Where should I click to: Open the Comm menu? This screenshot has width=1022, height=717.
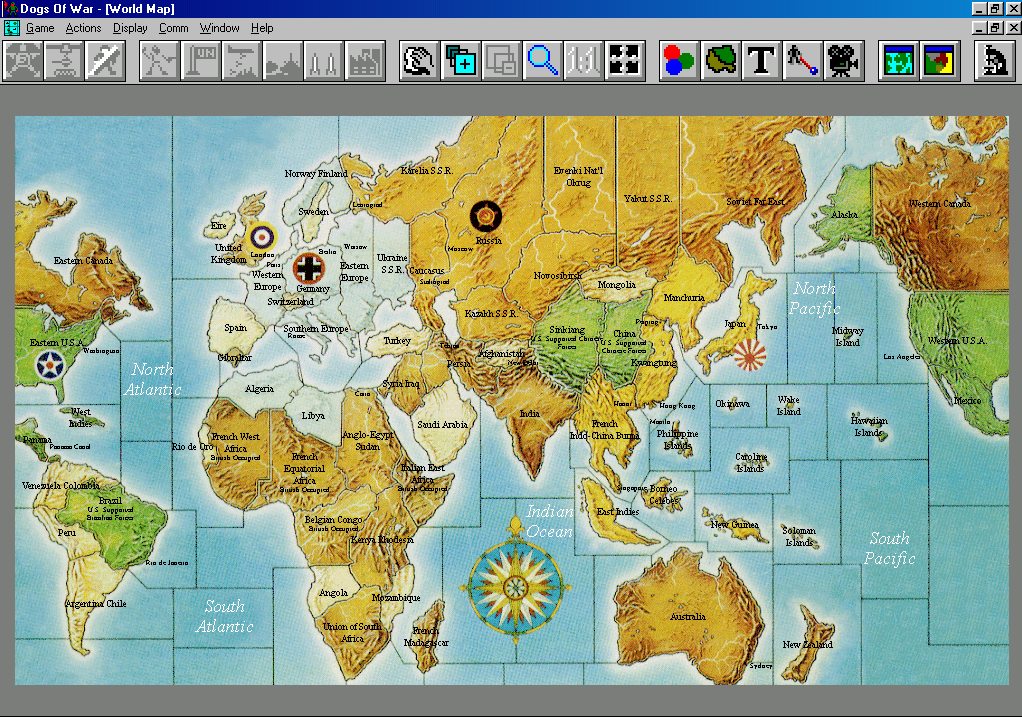pos(173,28)
